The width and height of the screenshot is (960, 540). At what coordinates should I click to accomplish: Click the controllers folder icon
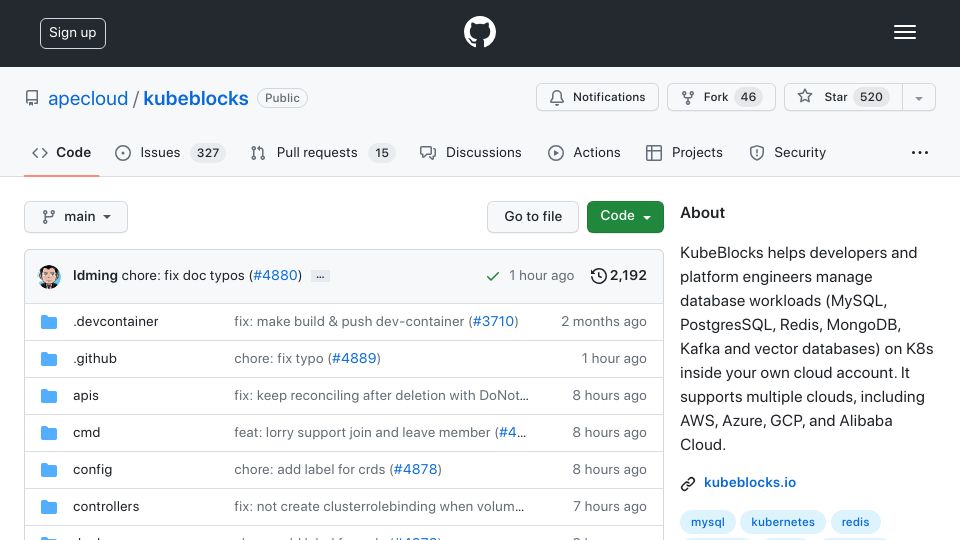pyautogui.click(x=49, y=507)
